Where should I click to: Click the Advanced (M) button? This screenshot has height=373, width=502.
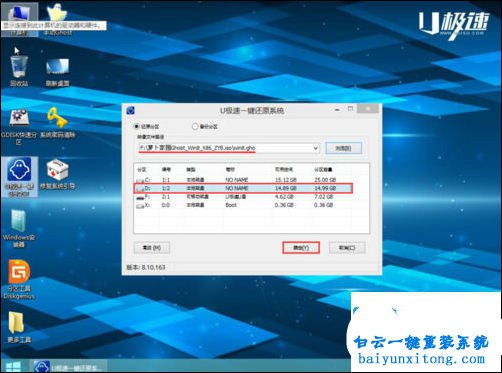tap(152, 248)
